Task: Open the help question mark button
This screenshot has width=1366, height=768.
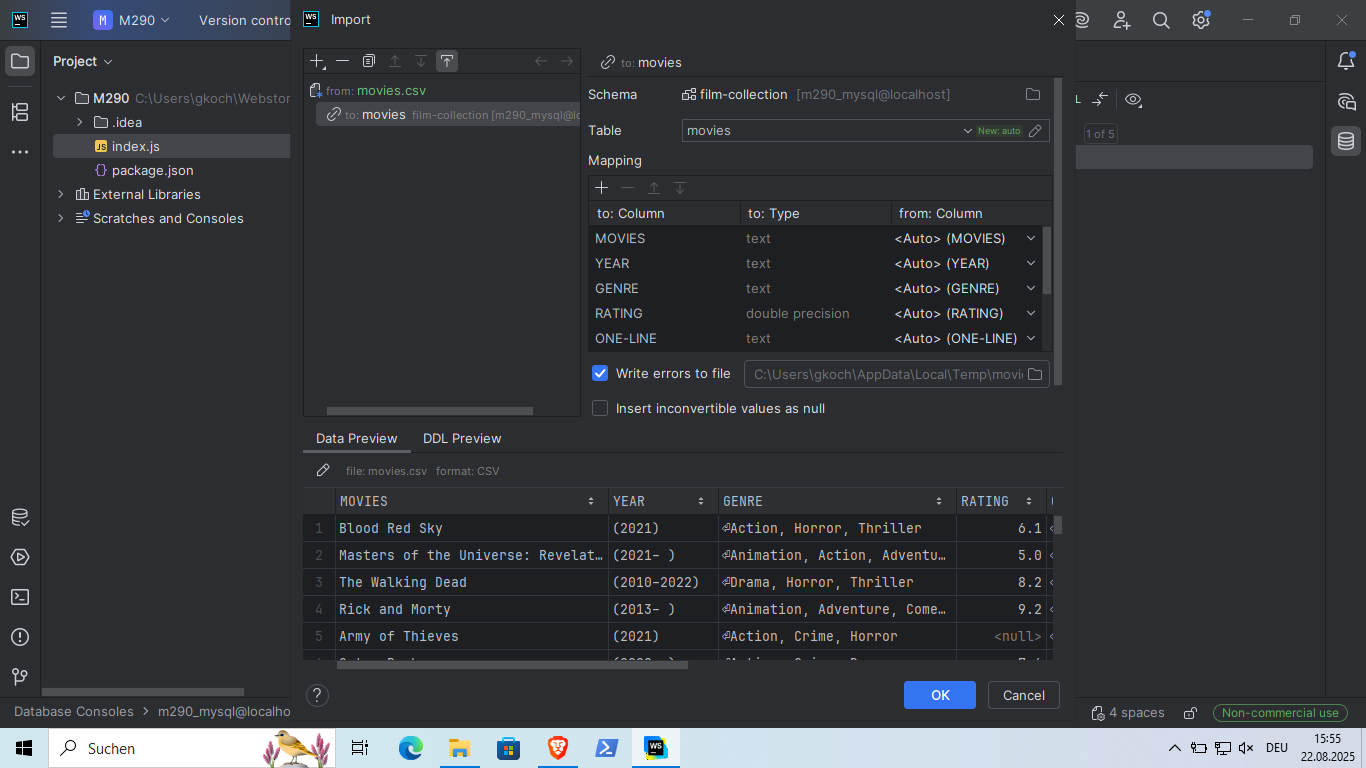Action: (x=318, y=695)
